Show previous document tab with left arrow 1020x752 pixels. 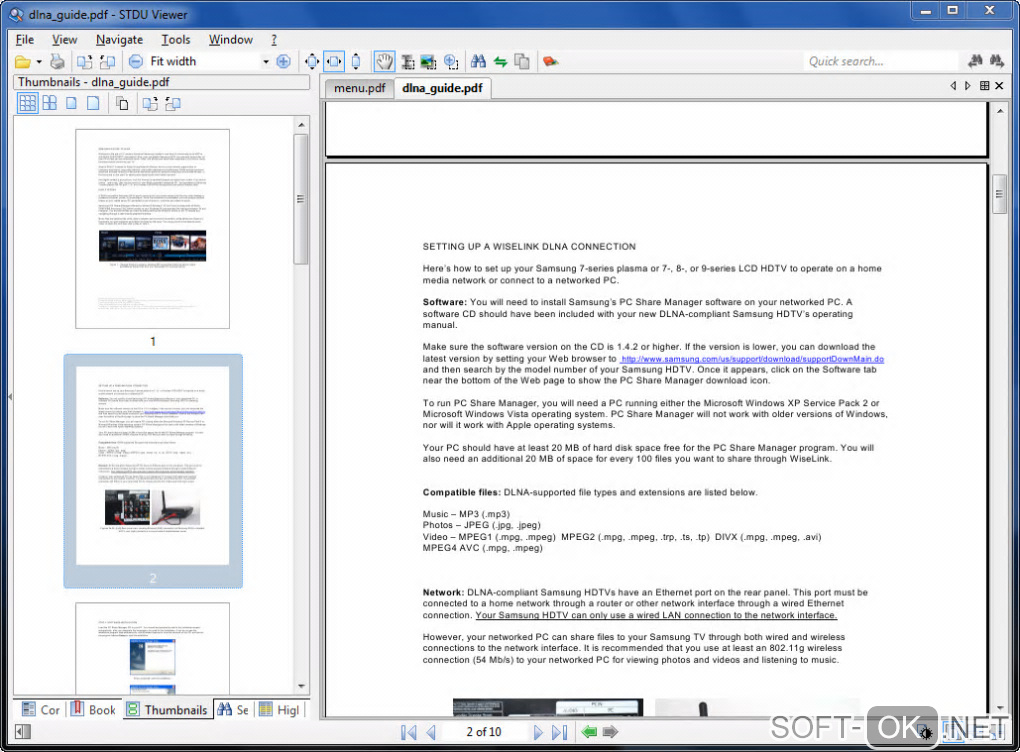953,86
